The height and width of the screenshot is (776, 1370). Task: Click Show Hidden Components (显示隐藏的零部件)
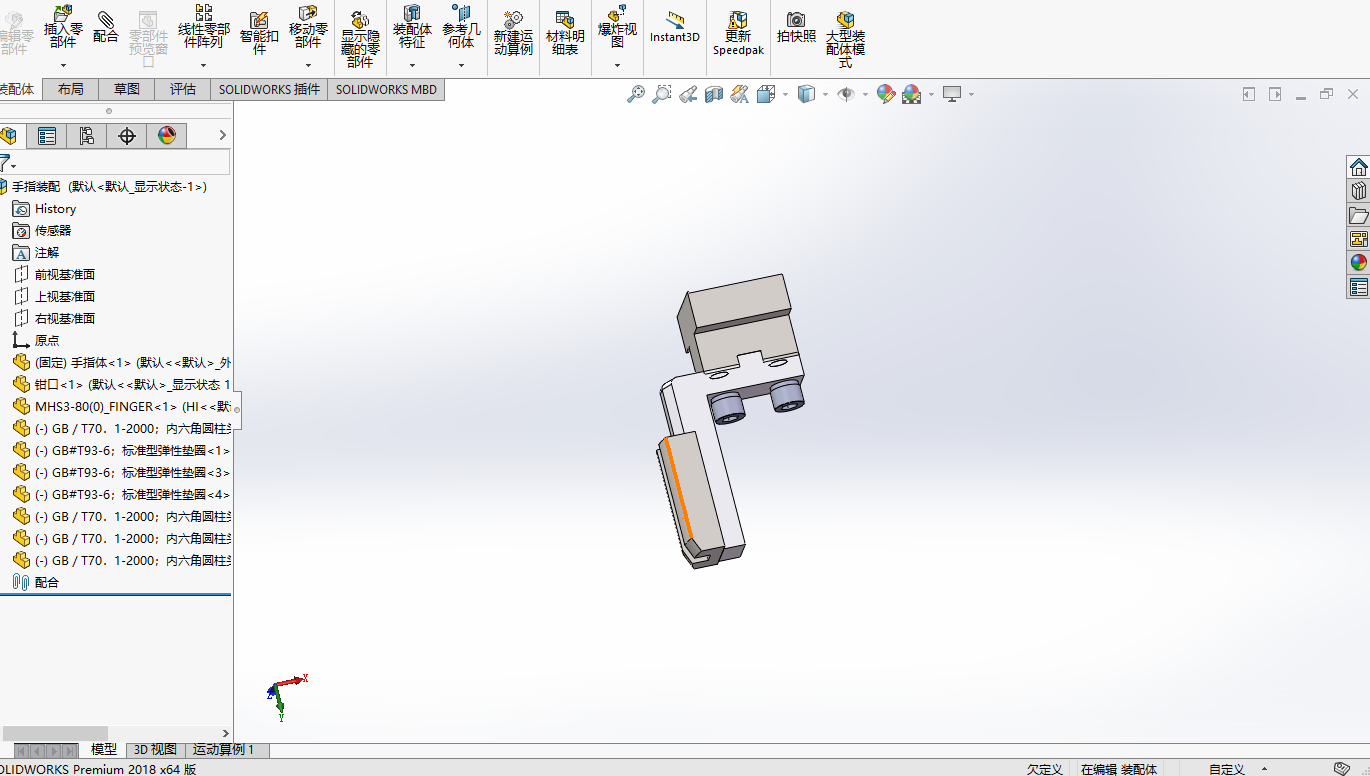pyautogui.click(x=360, y=40)
